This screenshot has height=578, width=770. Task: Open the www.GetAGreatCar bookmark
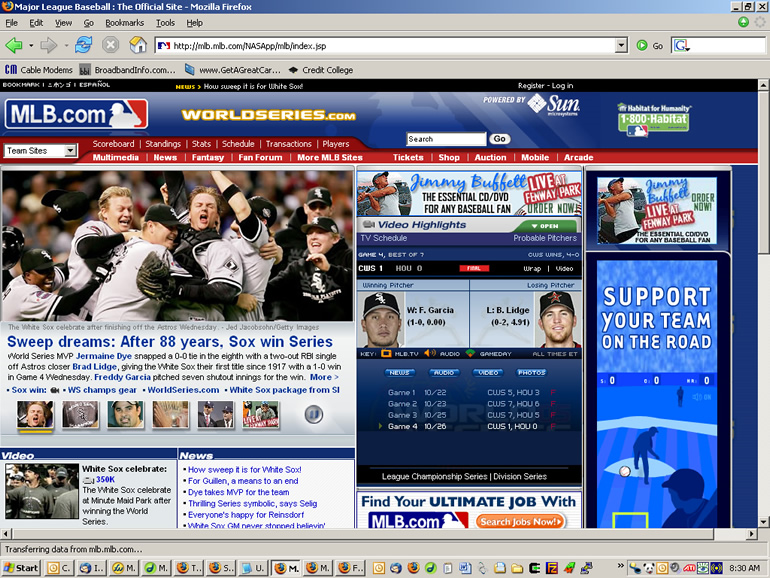click(x=232, y=70)
